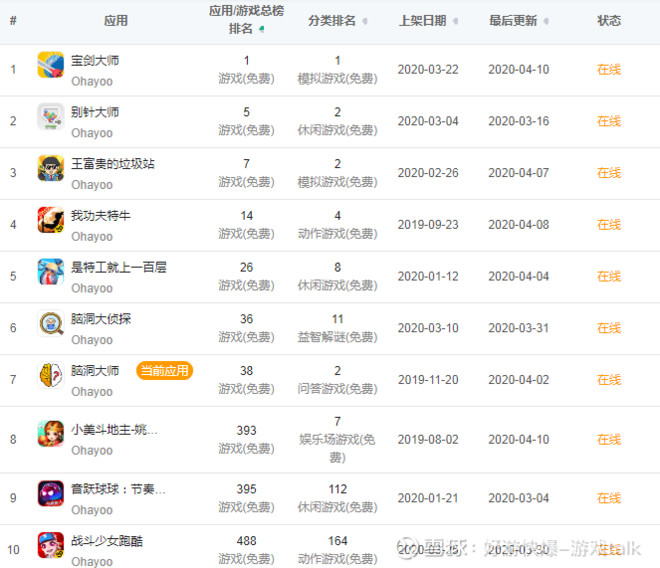Image resolution: width=660 pixels, height=568 pixels.
Task: Click the 宝剑大师 app icon
Action: pos(51,68)
